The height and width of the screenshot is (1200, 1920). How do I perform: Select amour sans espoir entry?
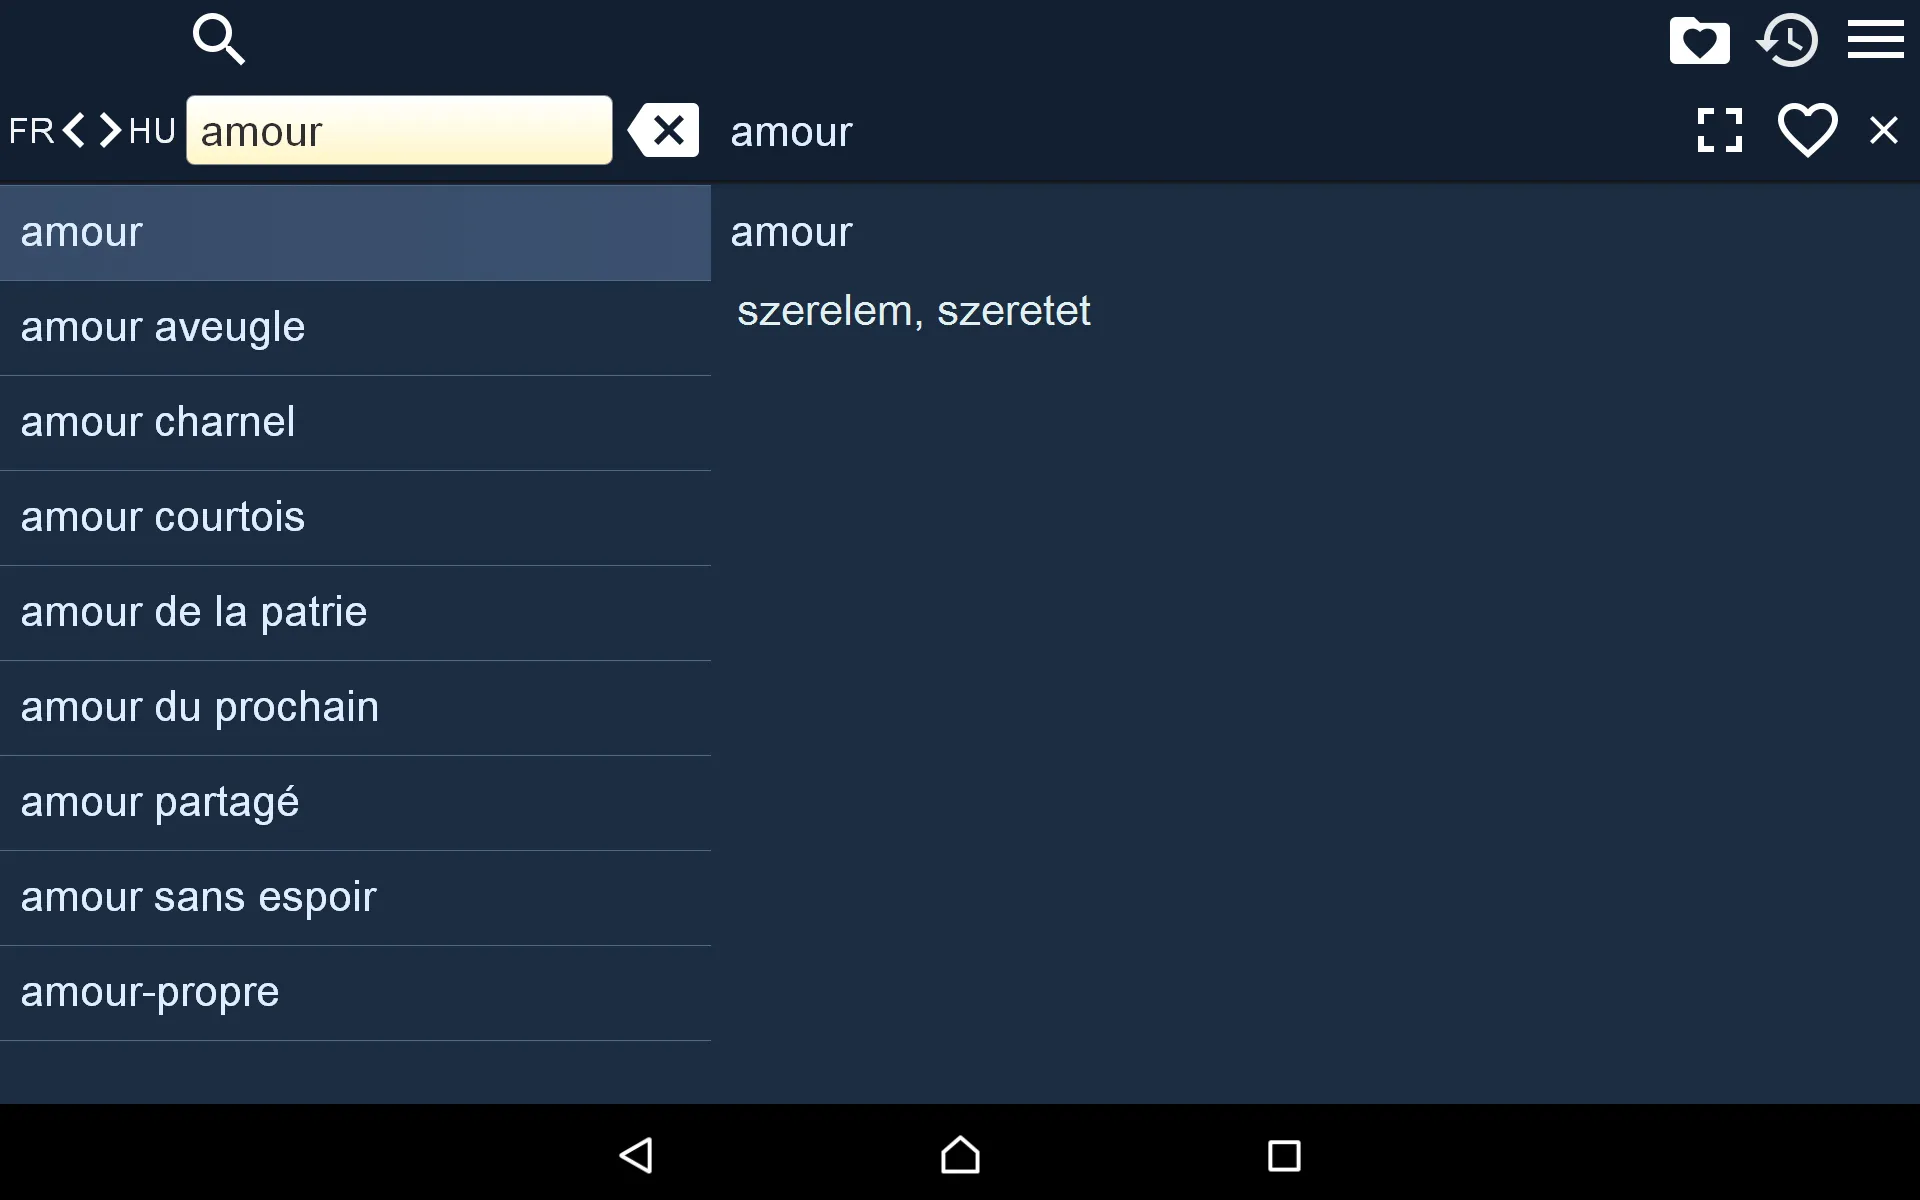point(198,896)
